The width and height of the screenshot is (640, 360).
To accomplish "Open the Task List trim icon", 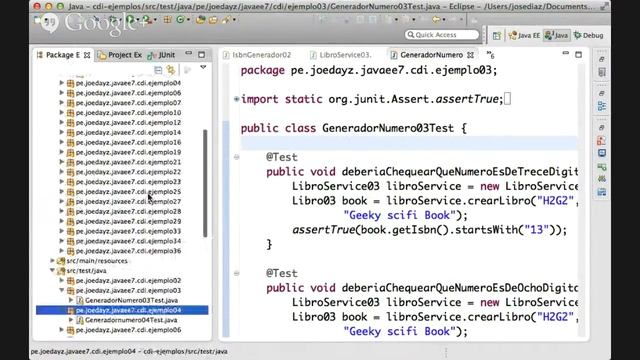I will coord(602,72).
